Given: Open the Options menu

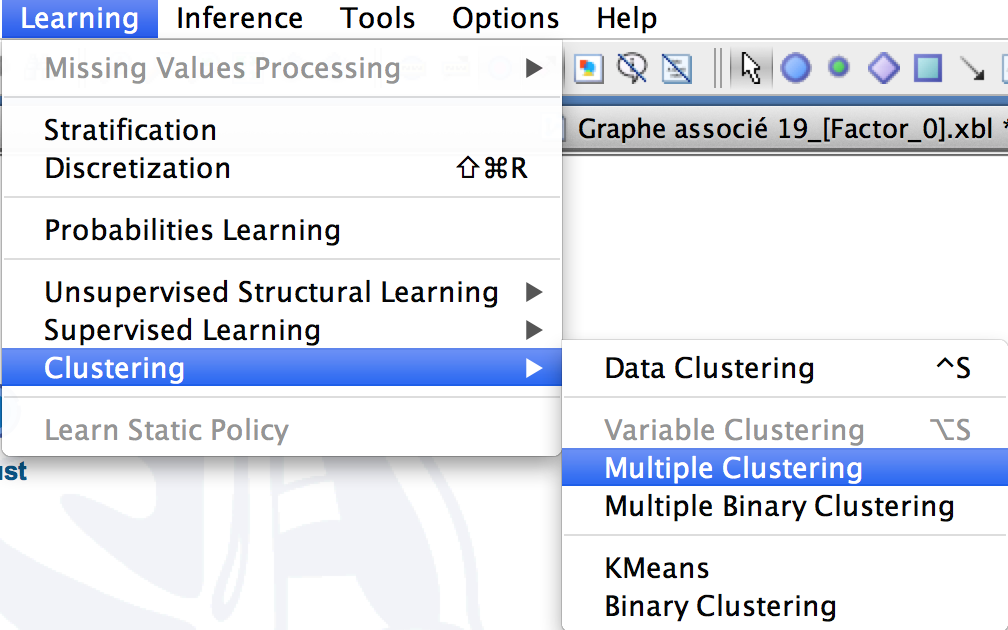Looking at the screenshot, I should [505, 18].
